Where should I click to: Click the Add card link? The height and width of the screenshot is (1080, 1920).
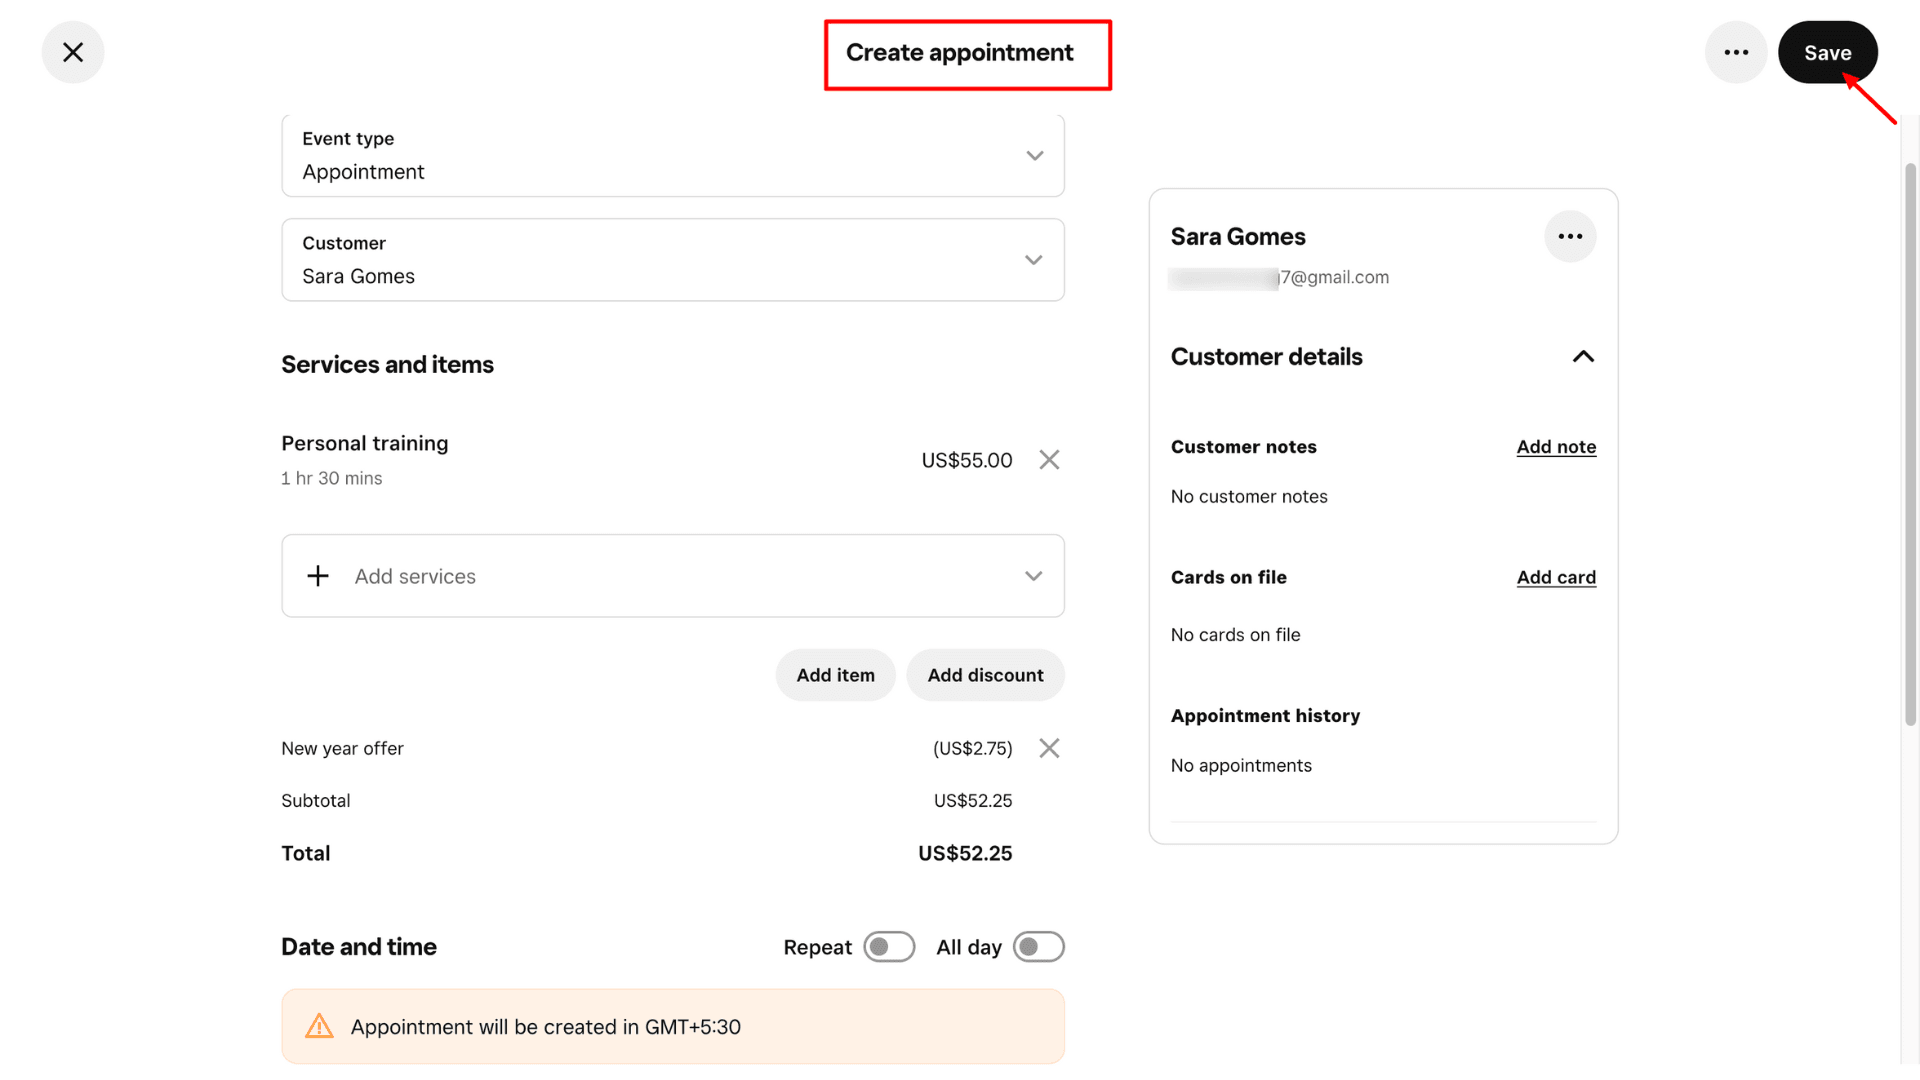pyautogui.click(x=1556, y=577)
